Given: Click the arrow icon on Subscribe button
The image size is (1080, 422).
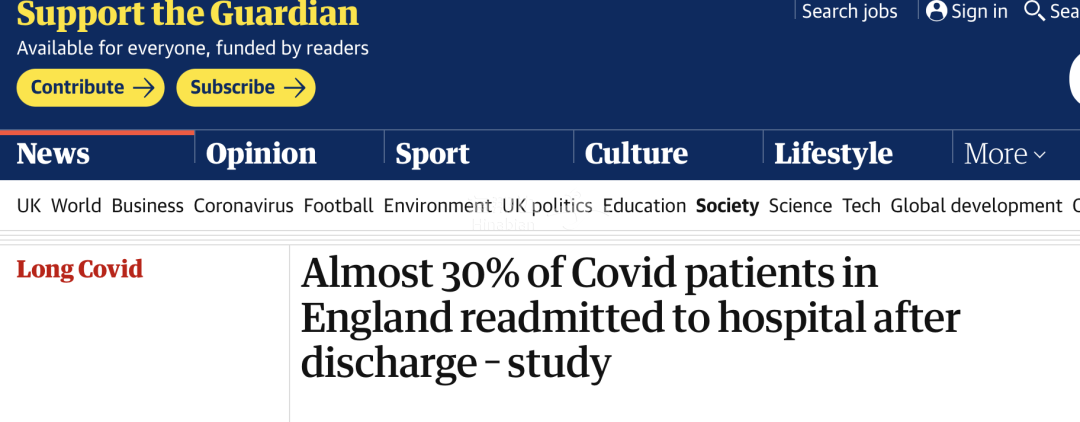Looking at the screenshot, I should 294,87.
